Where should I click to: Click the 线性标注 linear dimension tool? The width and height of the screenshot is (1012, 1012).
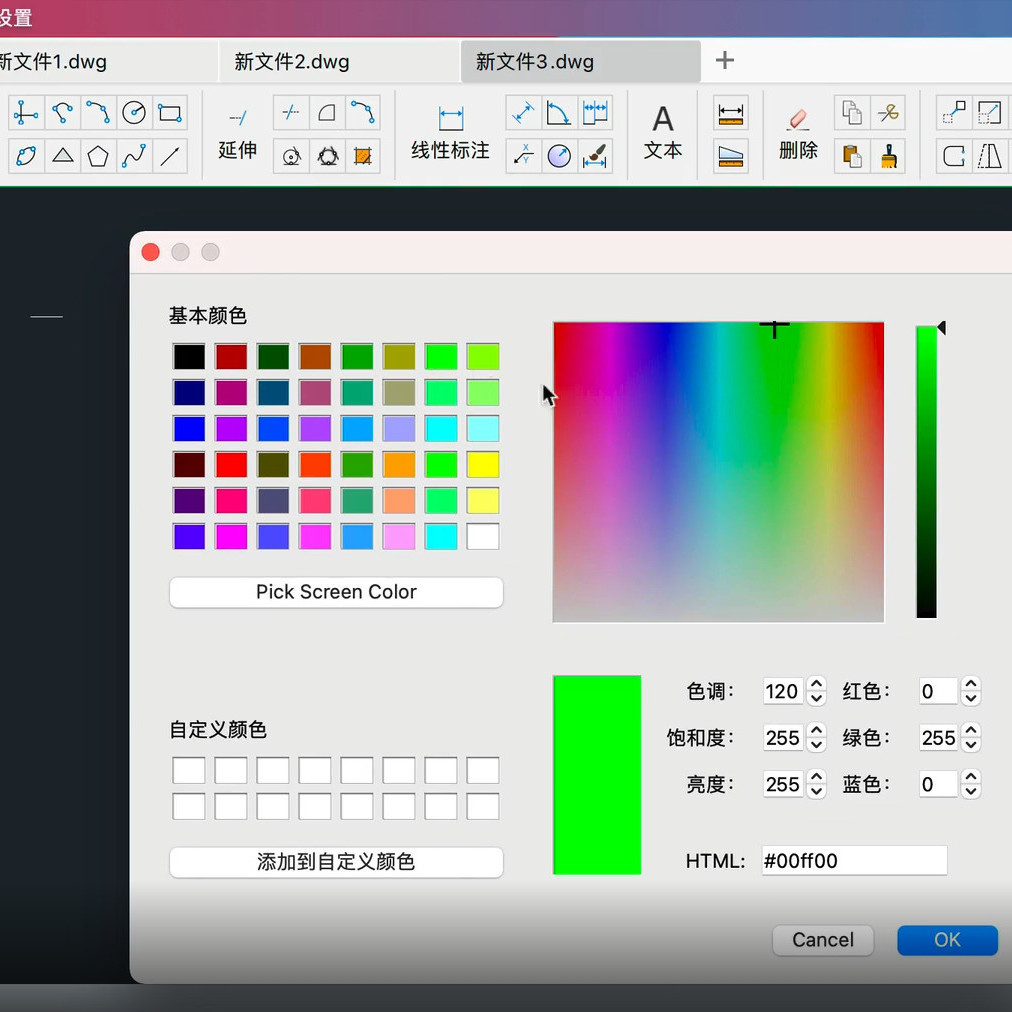pyautogui.click(x=450, y=134)
